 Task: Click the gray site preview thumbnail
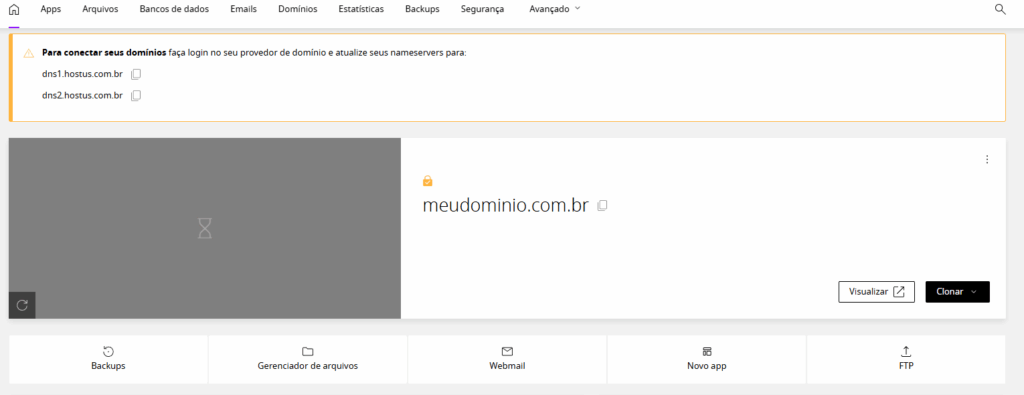click(205, 228)
